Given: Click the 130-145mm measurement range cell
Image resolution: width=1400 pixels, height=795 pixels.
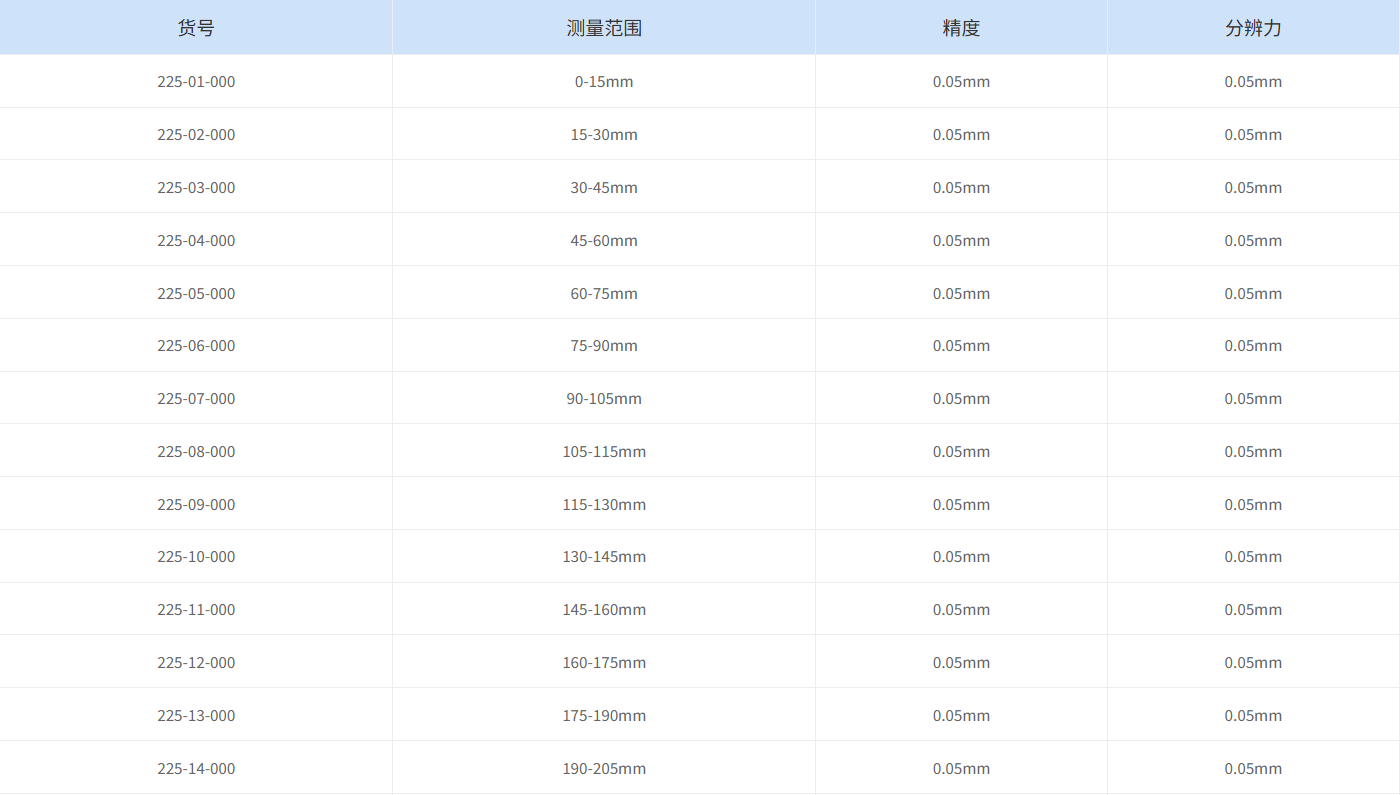Looking at the screenshot, I should coord(604,556).
